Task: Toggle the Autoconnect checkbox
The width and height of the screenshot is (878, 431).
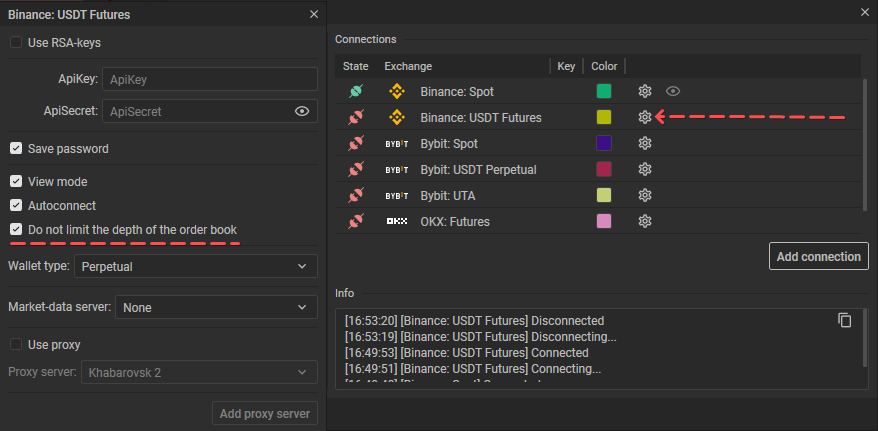Action: (16, 206)
